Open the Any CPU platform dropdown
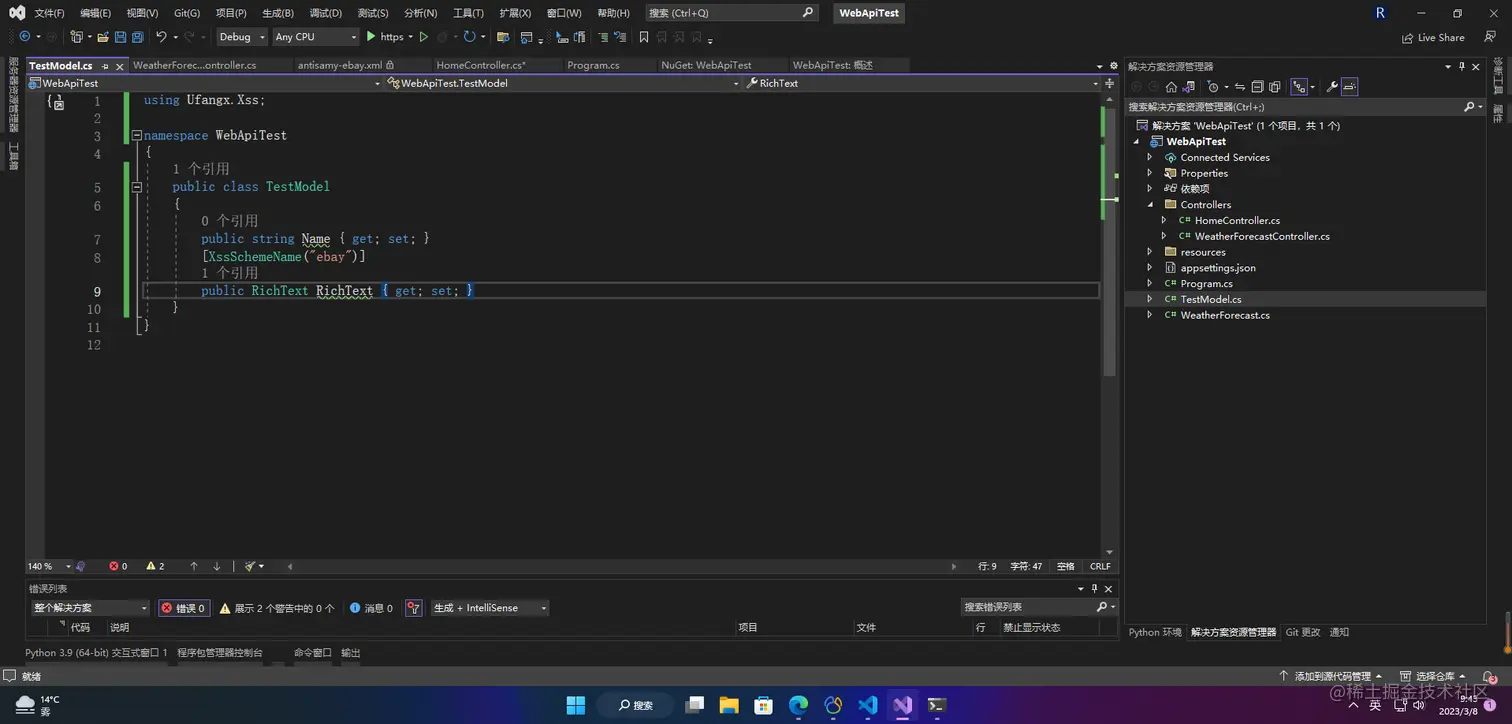Screen dimensions: 1512x724 tap(315, 37)
